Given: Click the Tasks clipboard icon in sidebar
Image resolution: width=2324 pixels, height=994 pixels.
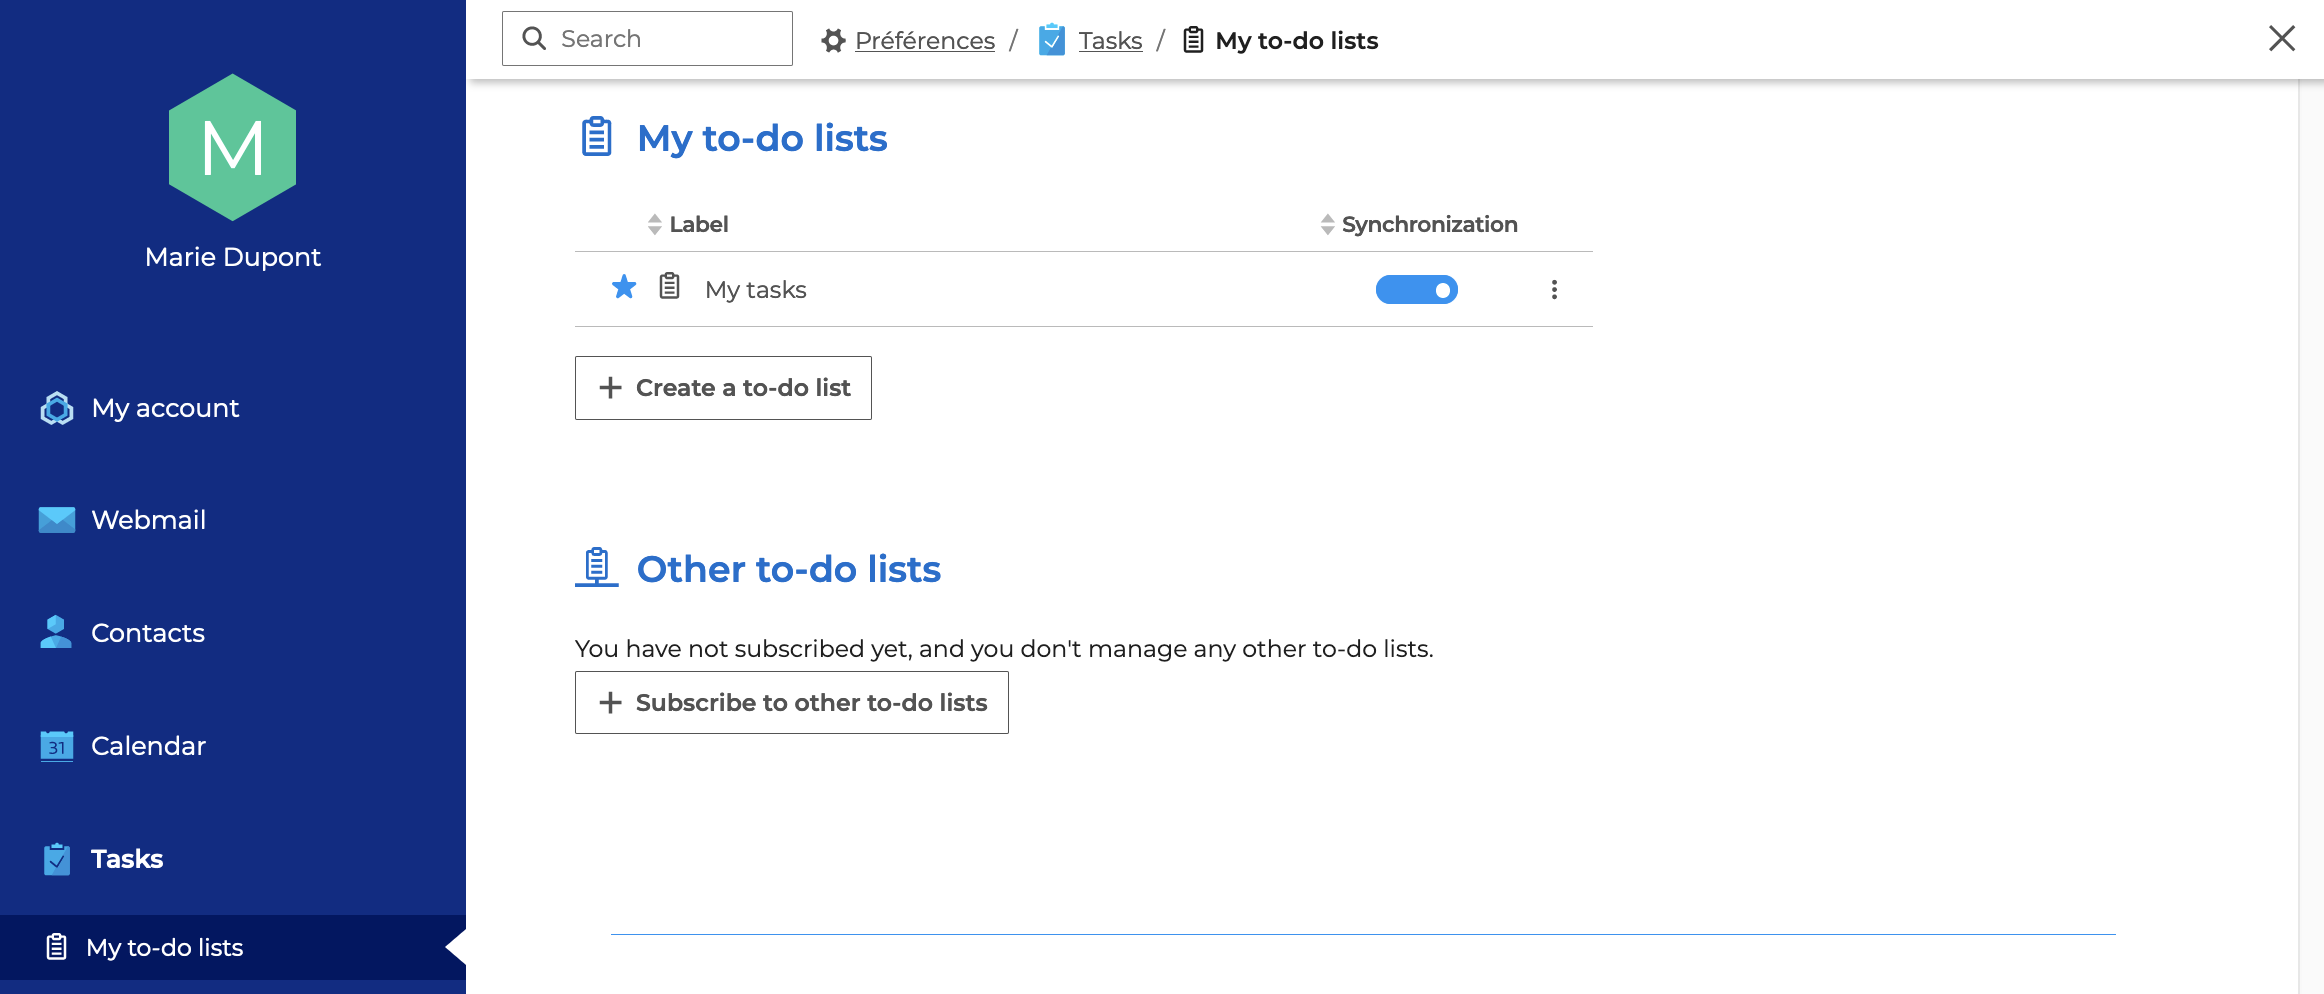Looking at the screenshot, I should point(57,859).
